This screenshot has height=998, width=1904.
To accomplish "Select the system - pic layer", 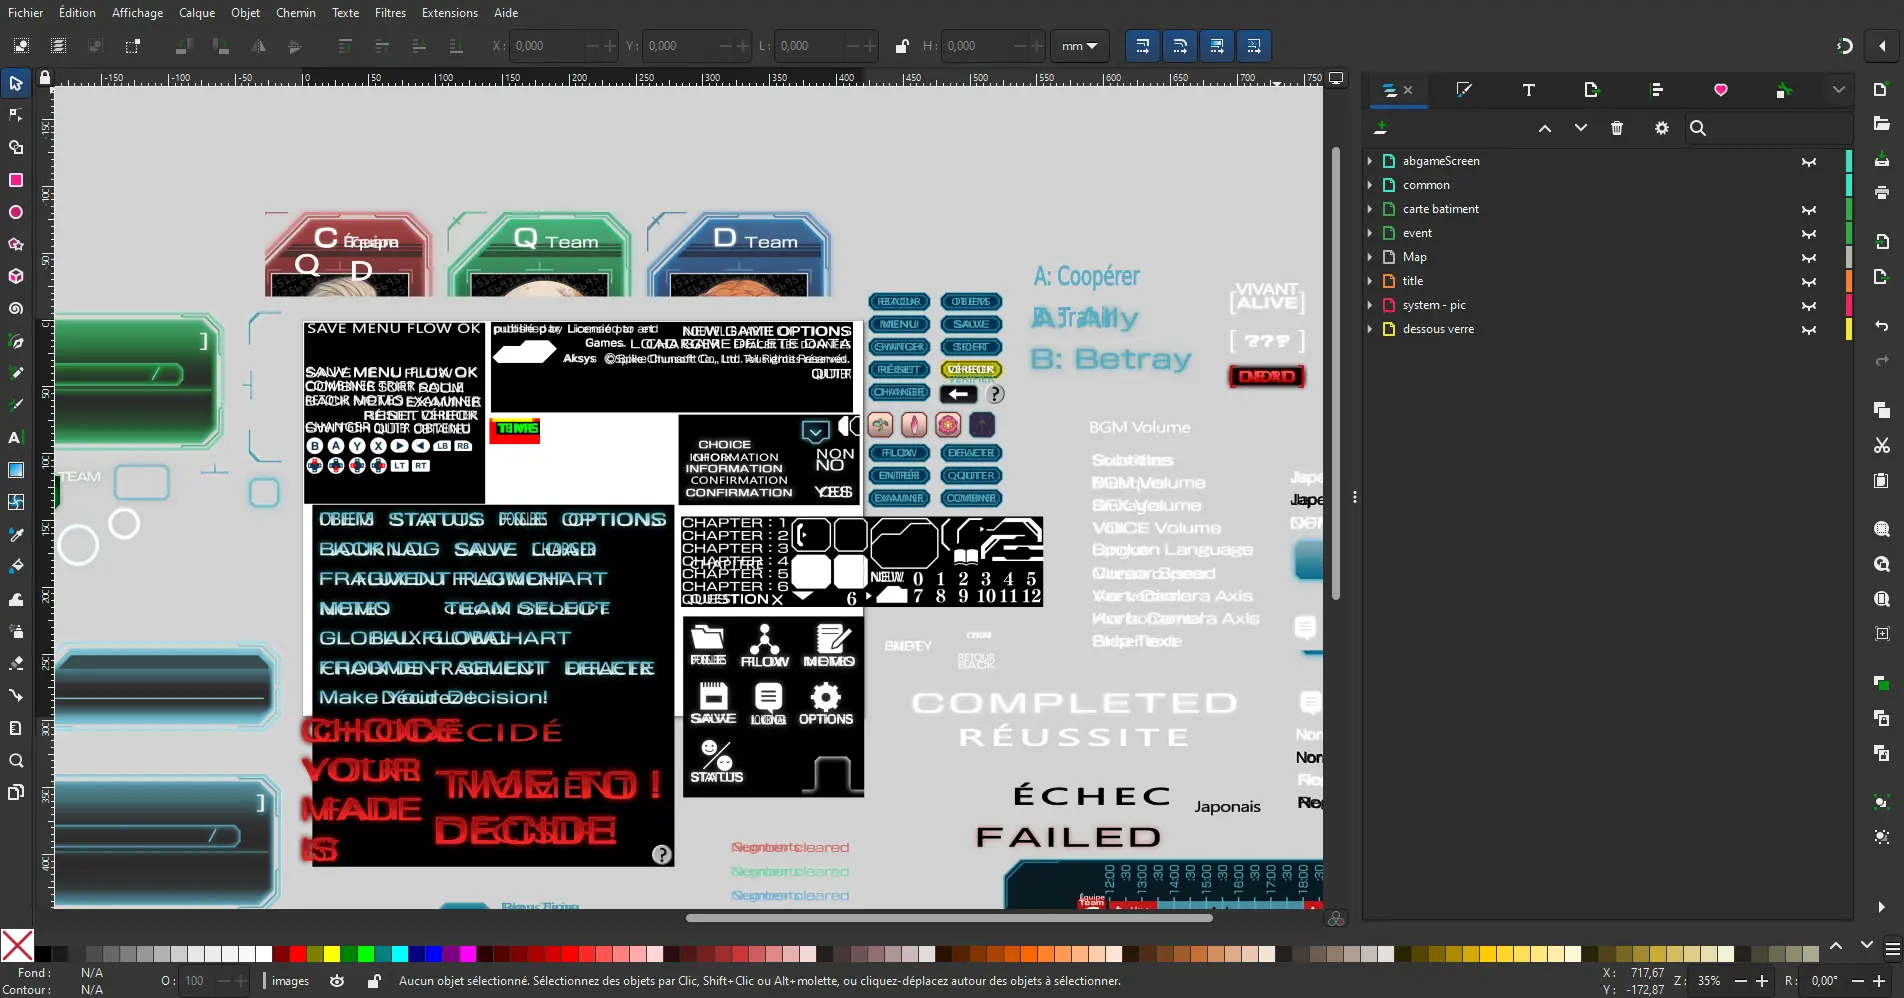I will pos(1434,305).
